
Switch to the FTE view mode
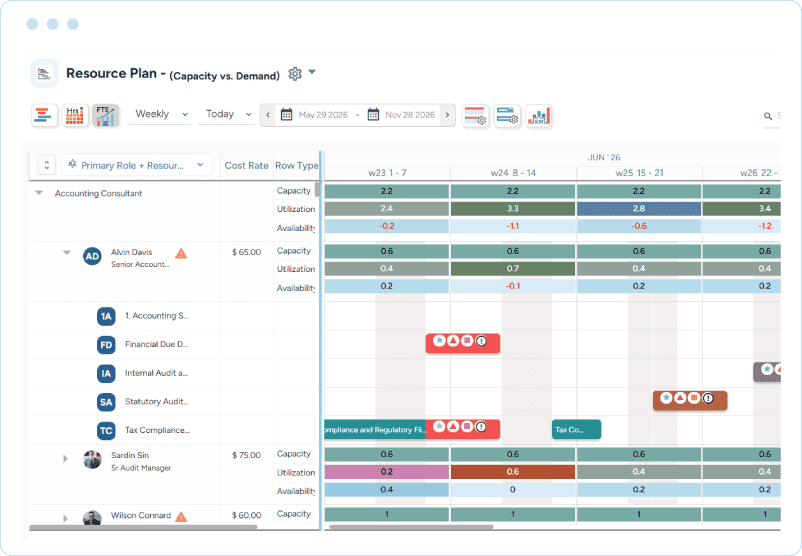point(105,115)
